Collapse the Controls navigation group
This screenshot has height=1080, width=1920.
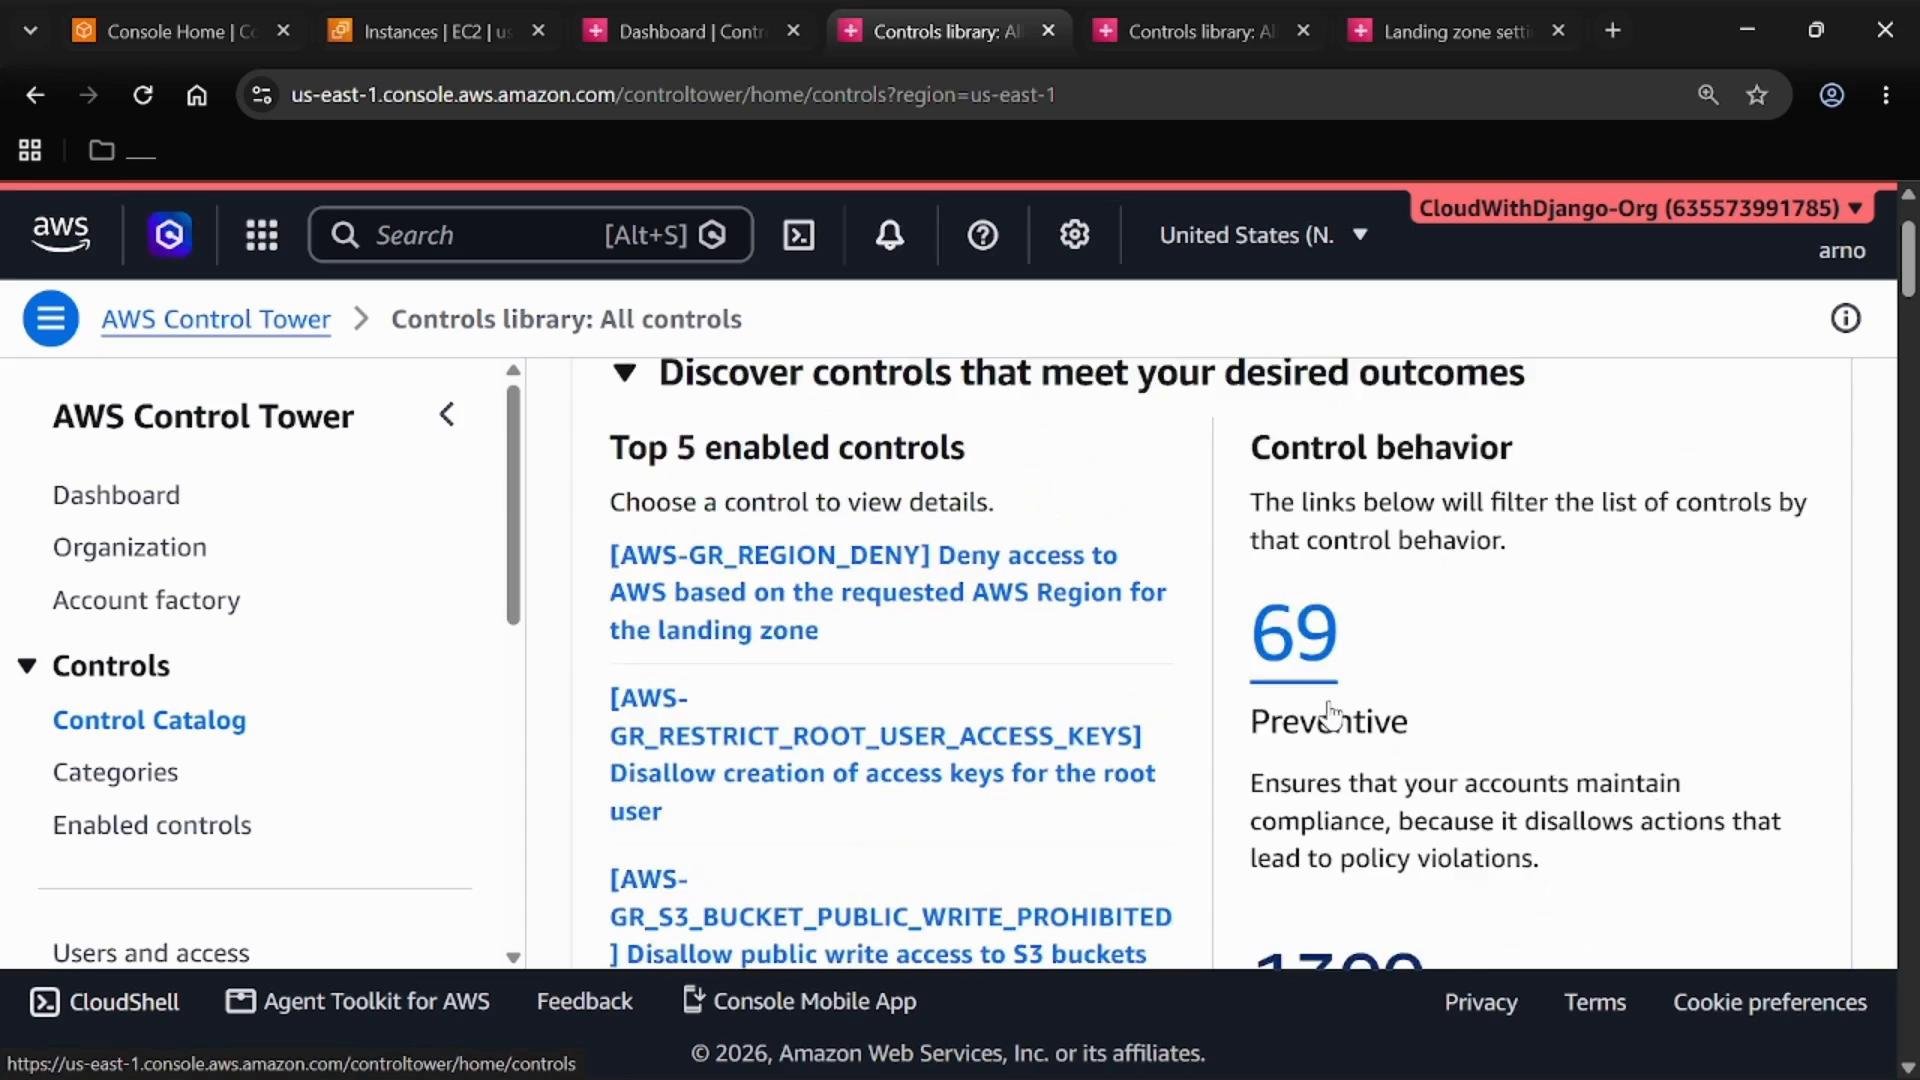click(x=28, y=666)
